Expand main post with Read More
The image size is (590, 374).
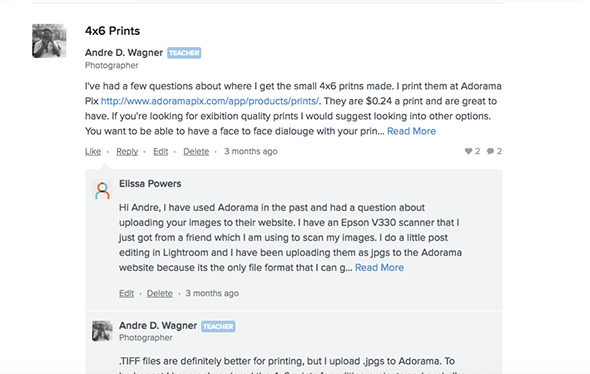coord(412,131)
